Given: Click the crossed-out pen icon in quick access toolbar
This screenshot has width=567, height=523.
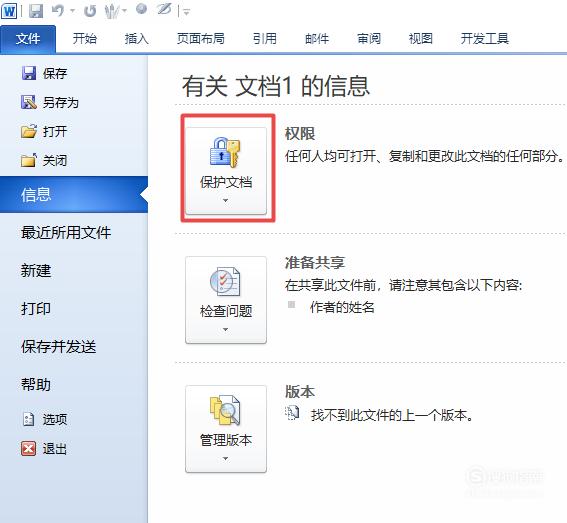Looking at the screenshot, I should 164,9.
